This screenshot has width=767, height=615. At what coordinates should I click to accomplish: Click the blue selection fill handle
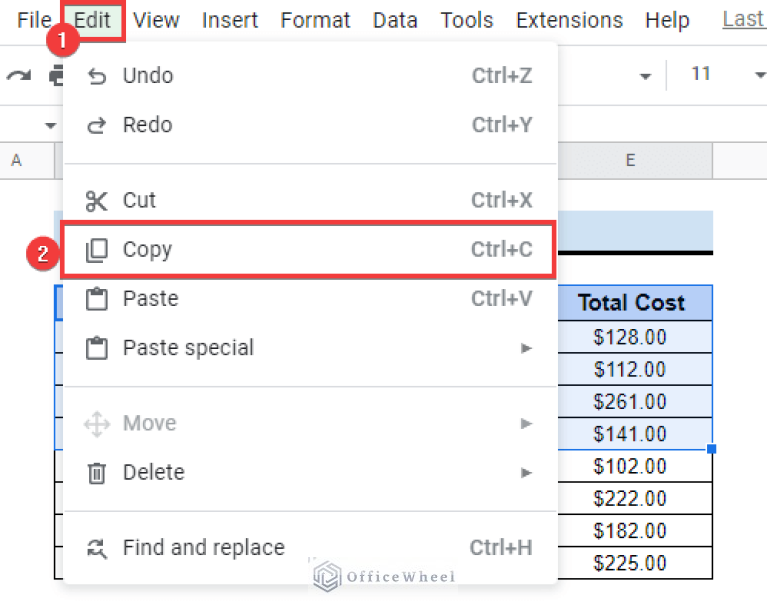click(x=712, y=449)
